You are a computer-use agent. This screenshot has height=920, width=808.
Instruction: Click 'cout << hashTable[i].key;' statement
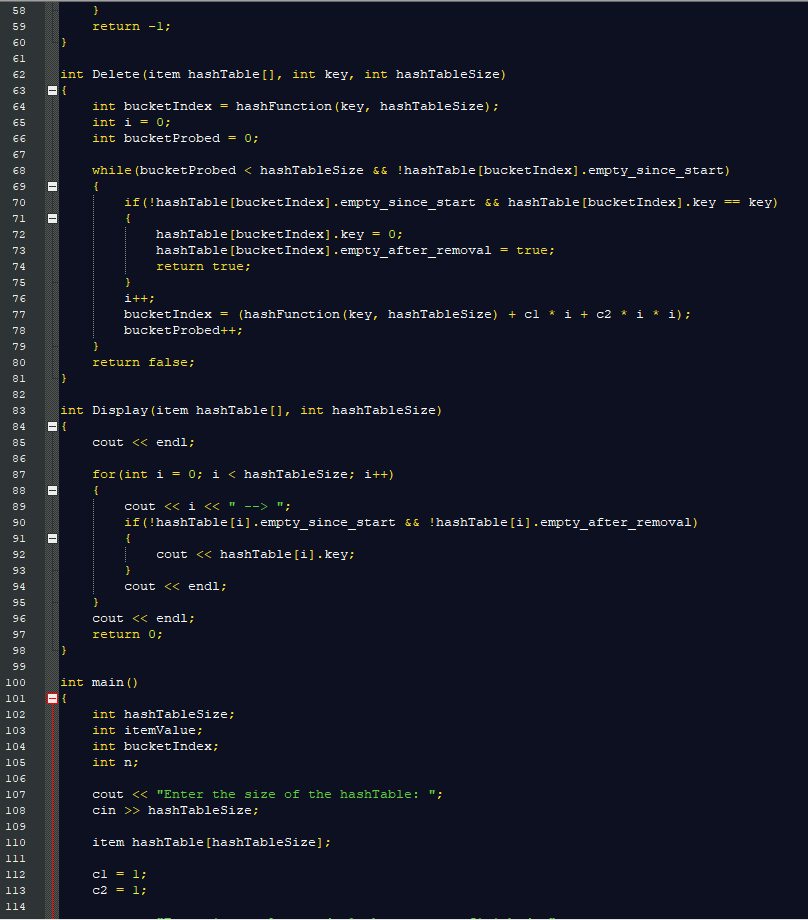tap(255, 554)
